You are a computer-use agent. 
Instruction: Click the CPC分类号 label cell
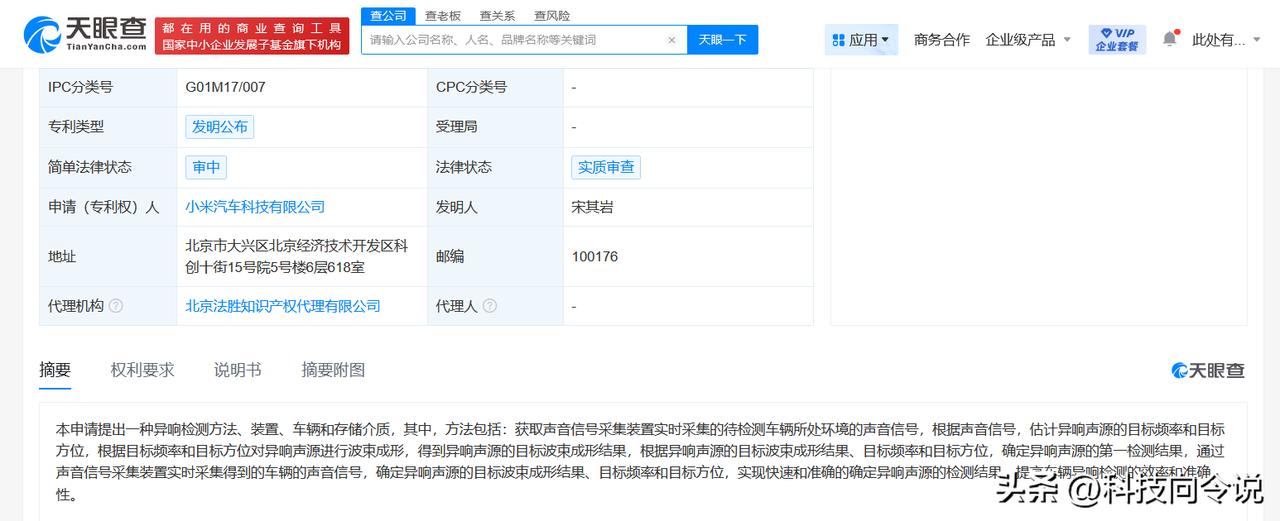click(x=495, y=87)
